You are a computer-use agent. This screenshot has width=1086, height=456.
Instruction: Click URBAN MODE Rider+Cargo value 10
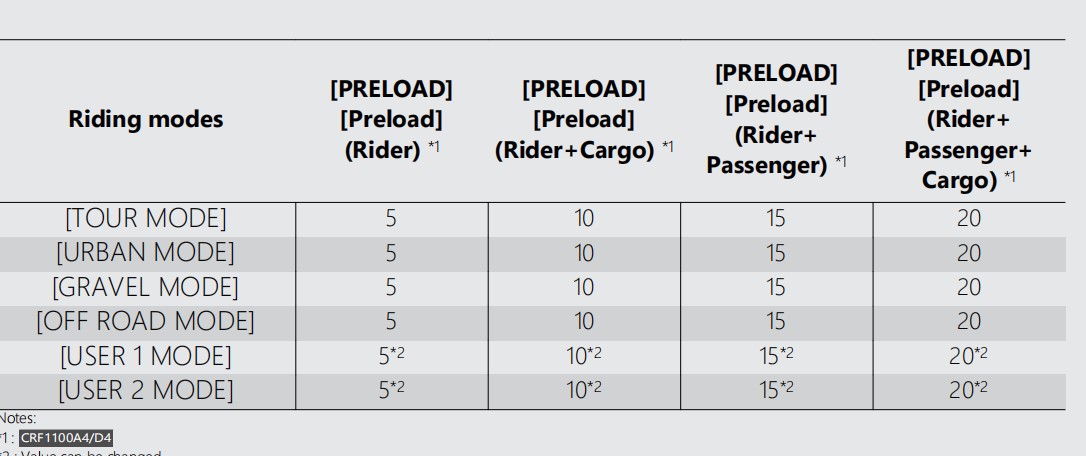pyautogui.click(x=584, y=253)
